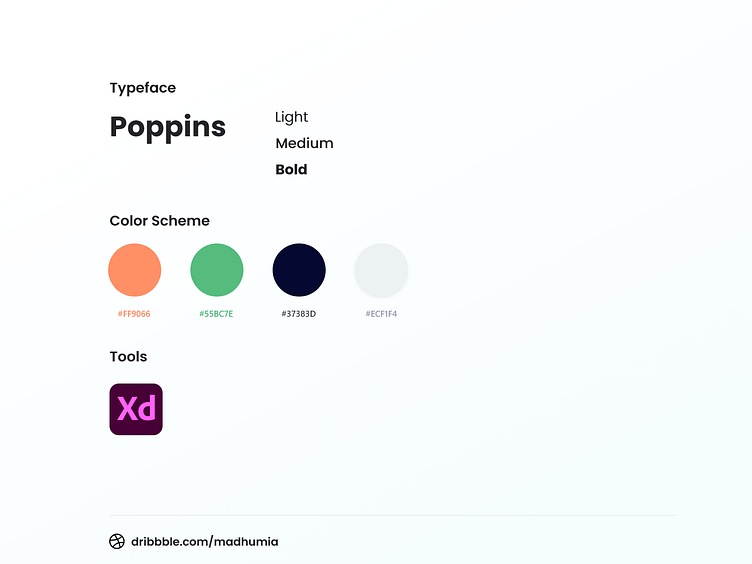Click the Adobe XD app icon
Image resolution: width=752 pixels, height=564 pixels.
tap(136, 409)
